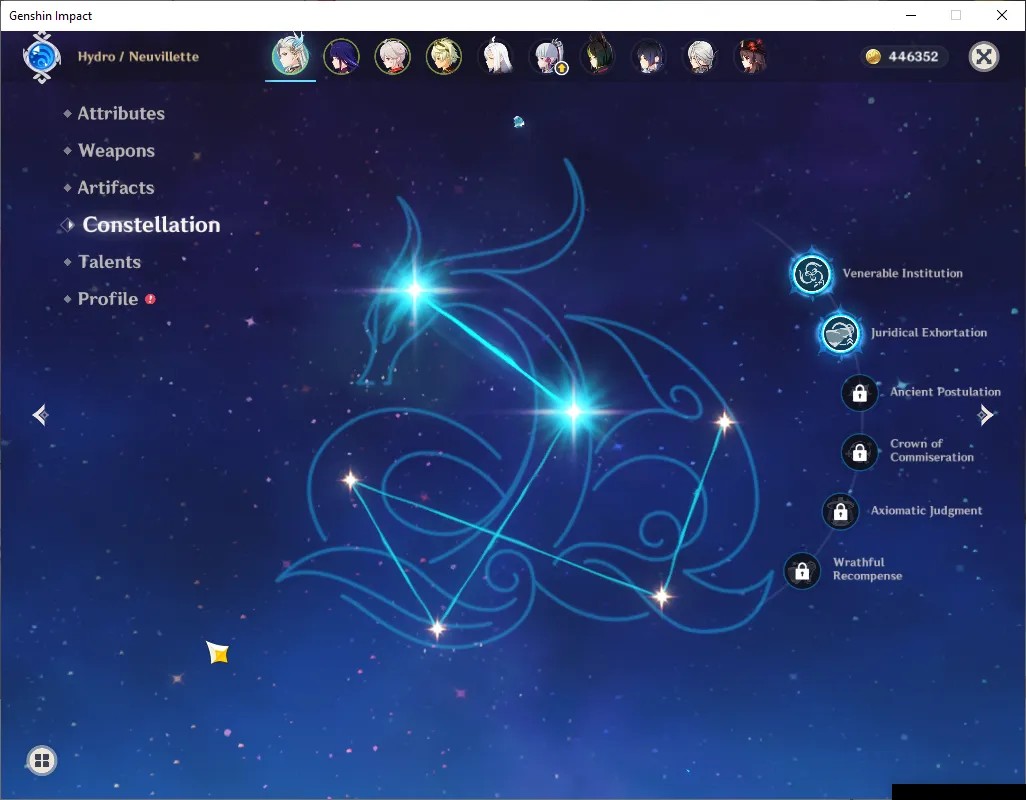
Task: Switch to the Artifacts section
Action: click(116, 188)
